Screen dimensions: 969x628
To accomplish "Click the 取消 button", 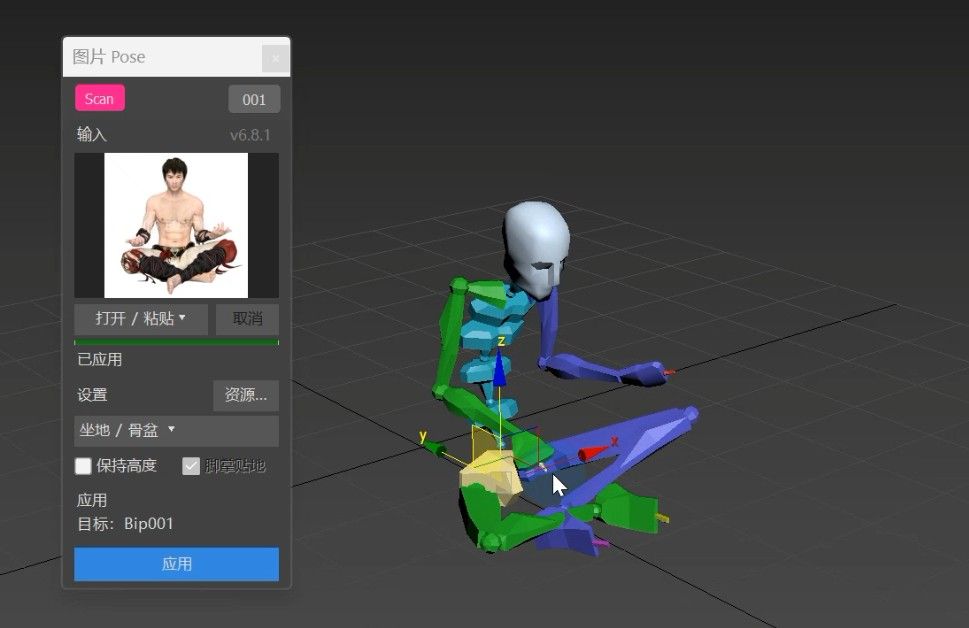I will pos(247,318).
